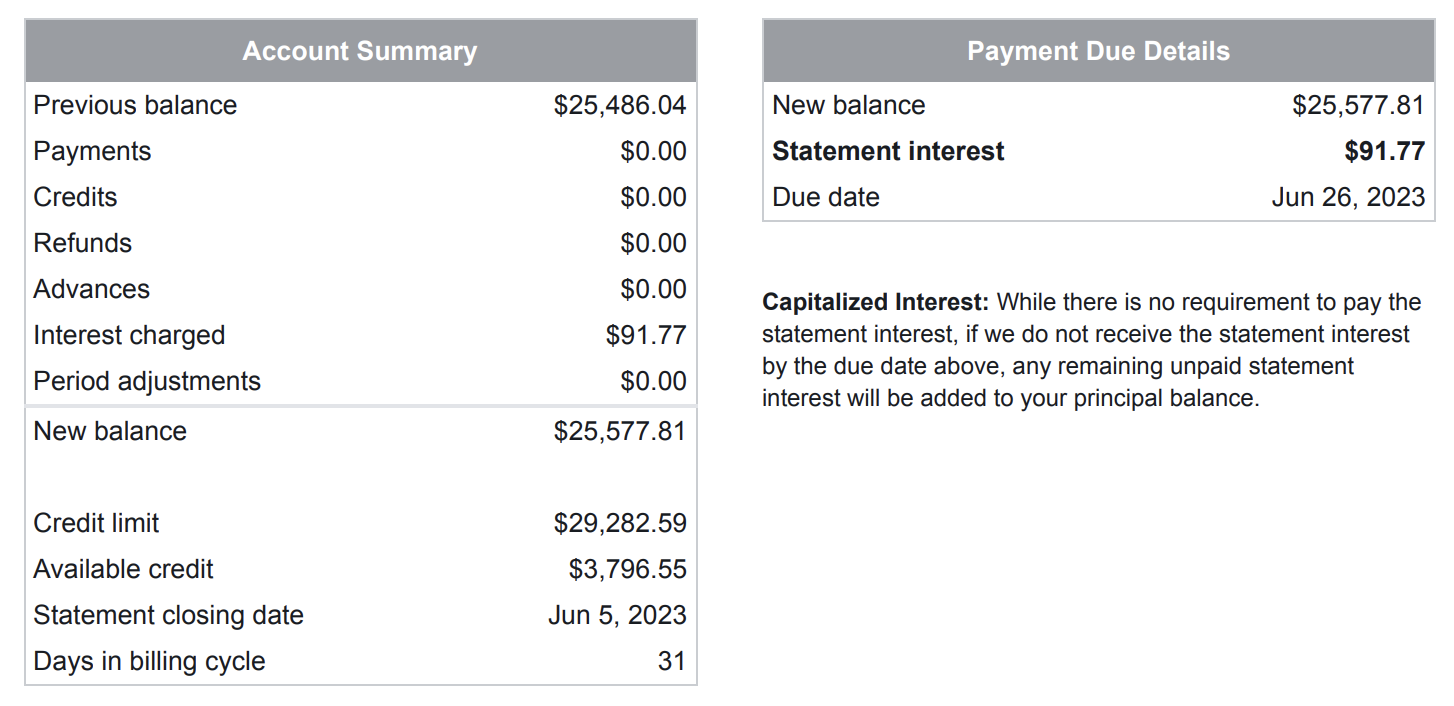The width and height of the screenshot is (1454, 706).
Task: Click the Credits row label
Action: click(75, 197)
